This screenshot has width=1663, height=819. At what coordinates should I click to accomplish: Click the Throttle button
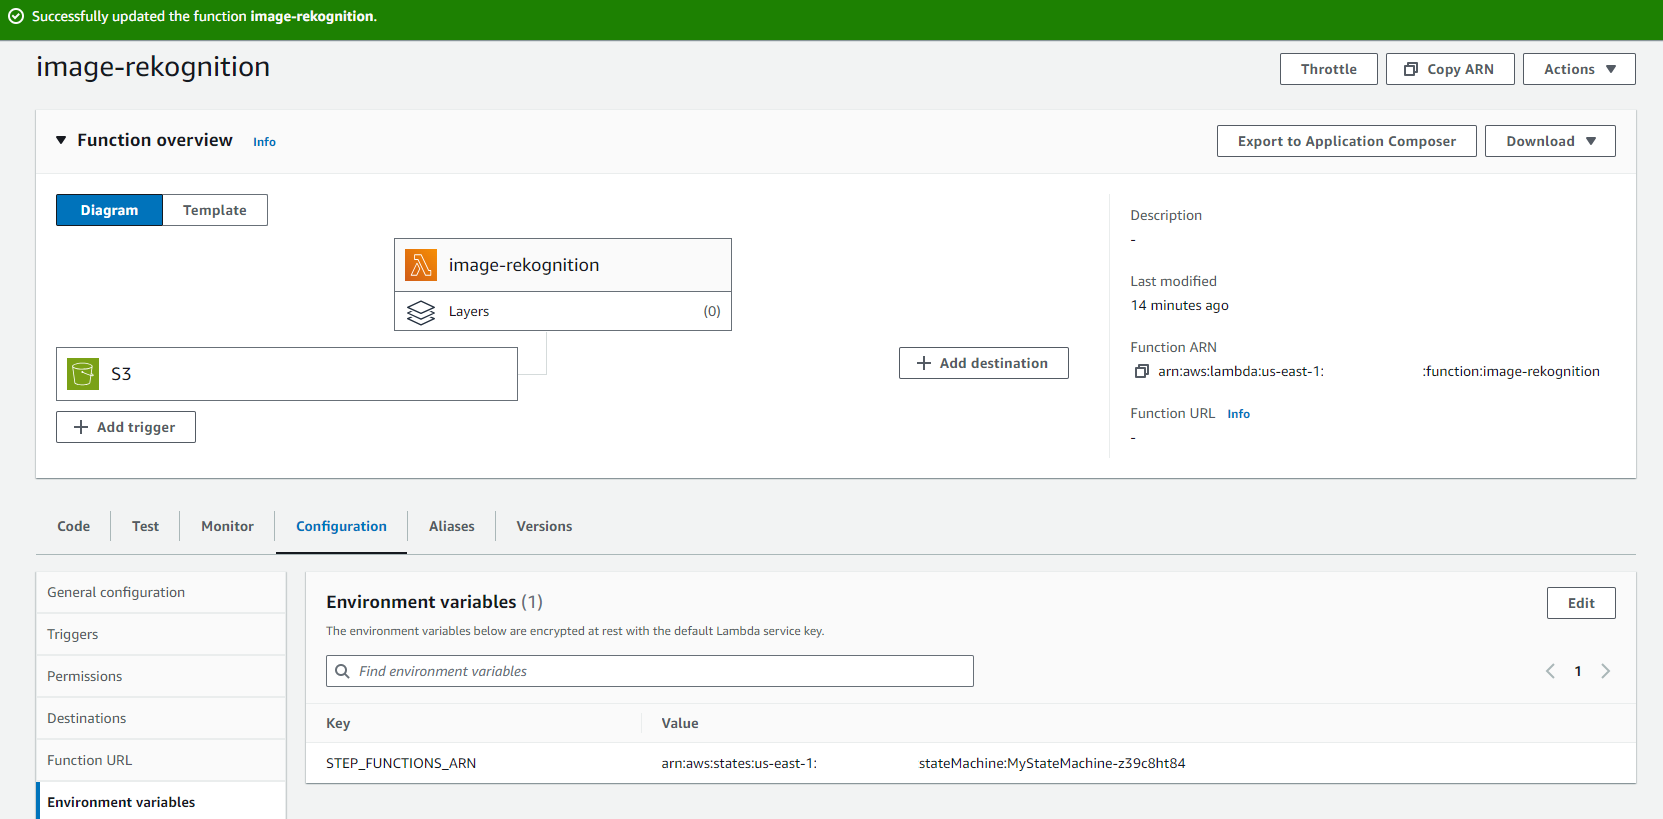[1328, 69]
